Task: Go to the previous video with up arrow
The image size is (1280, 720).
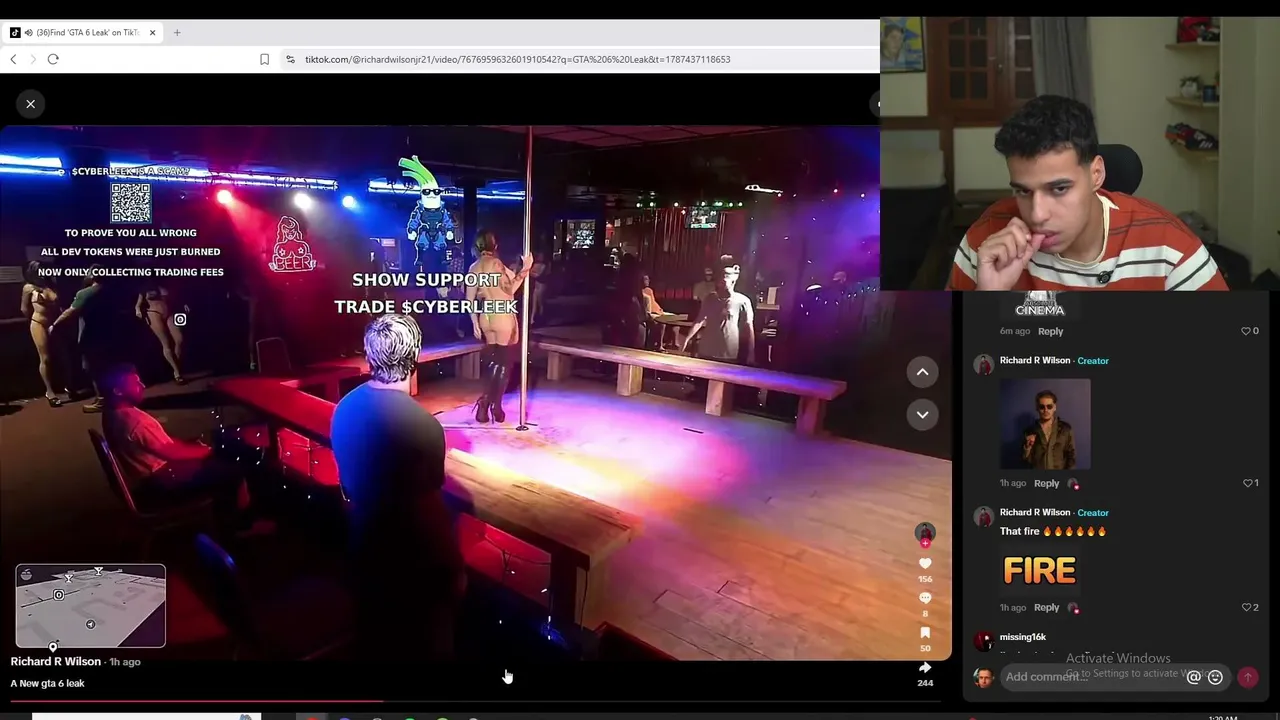Action: (x=922, y=372)
